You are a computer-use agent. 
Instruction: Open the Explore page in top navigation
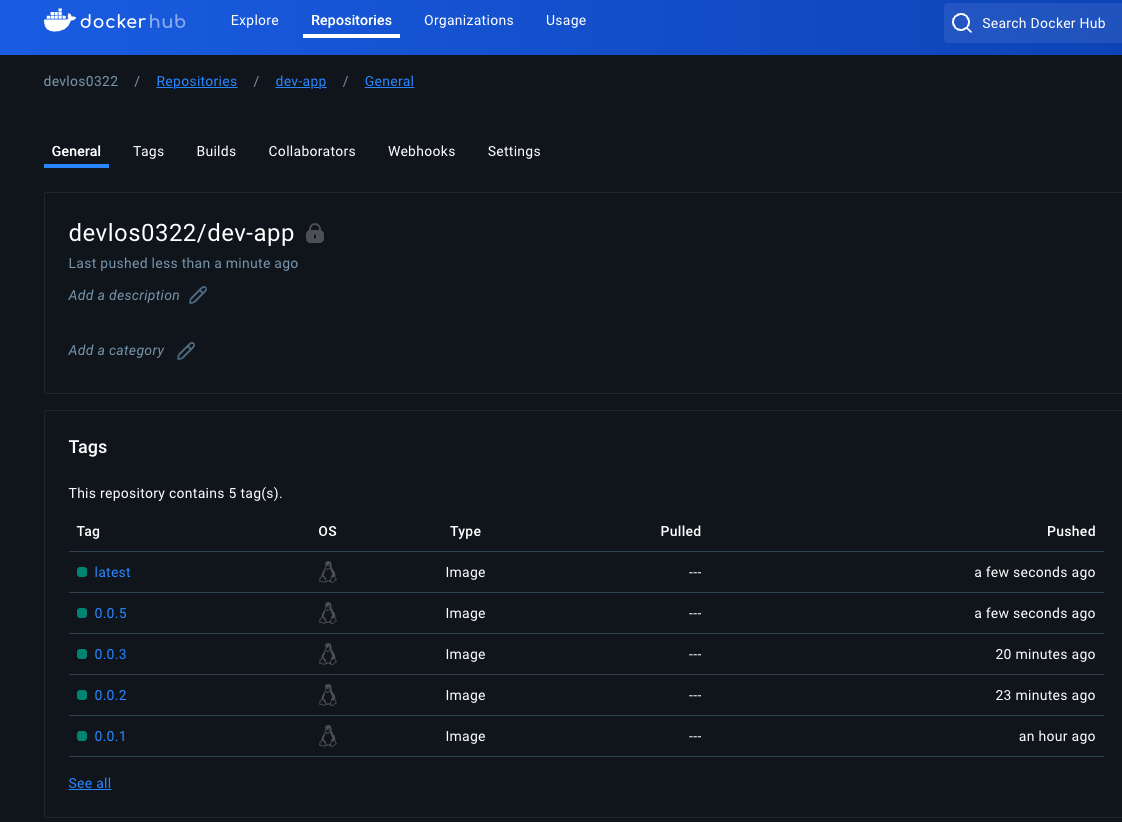tap(255, 21)
